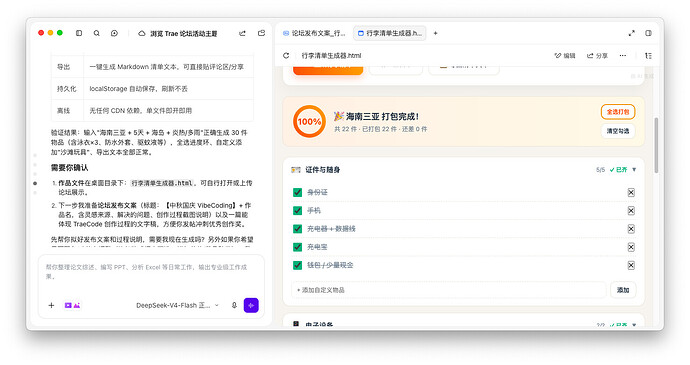
Task: Select the 行李清单生成器 tab
Action: (390, 33)
